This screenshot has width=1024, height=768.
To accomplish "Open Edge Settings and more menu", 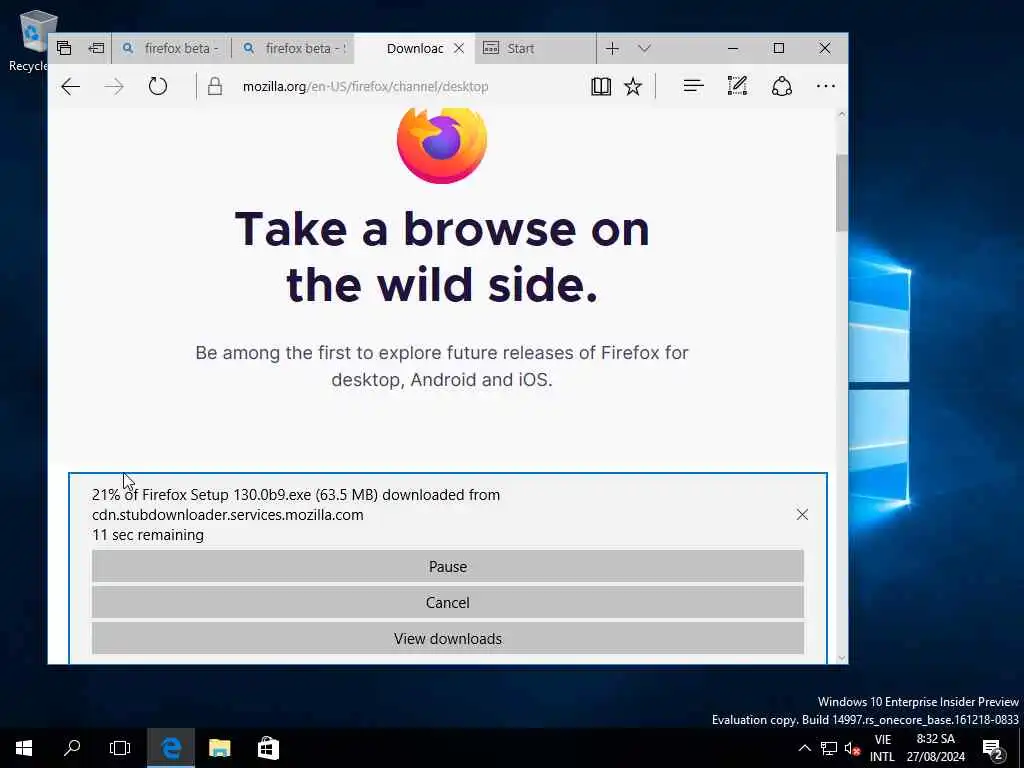I will click(825, 86).
